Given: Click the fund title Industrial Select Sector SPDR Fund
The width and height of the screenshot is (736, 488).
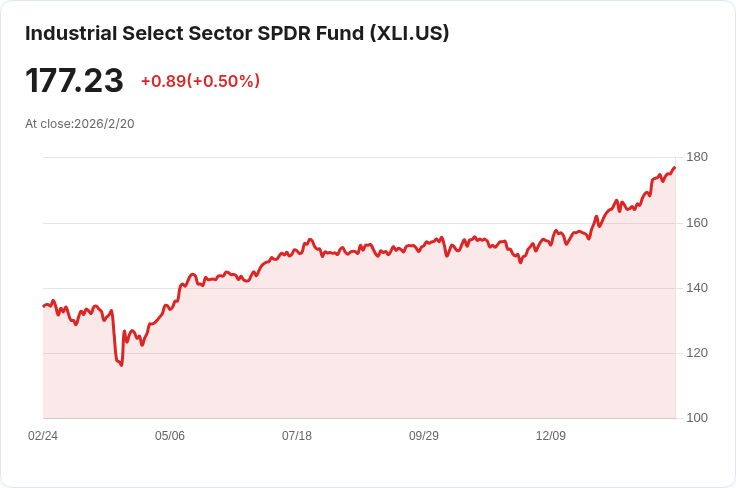Looking at the screenshot, I should coord(194,33).
